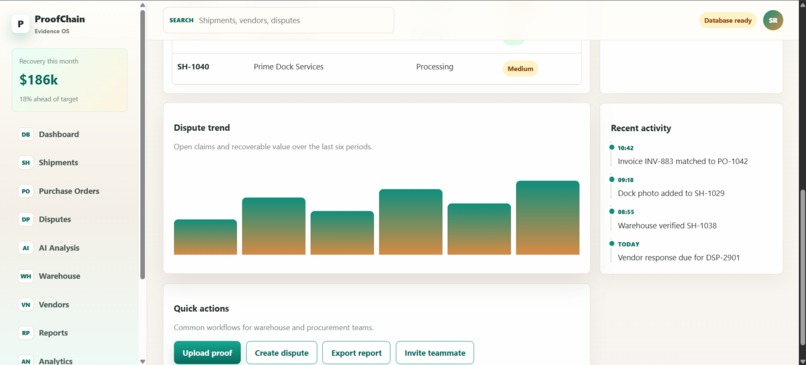Click the VN icon beside Vendors
The width and height of the screenshot is (806, 365).
click(x=26, y=305)
